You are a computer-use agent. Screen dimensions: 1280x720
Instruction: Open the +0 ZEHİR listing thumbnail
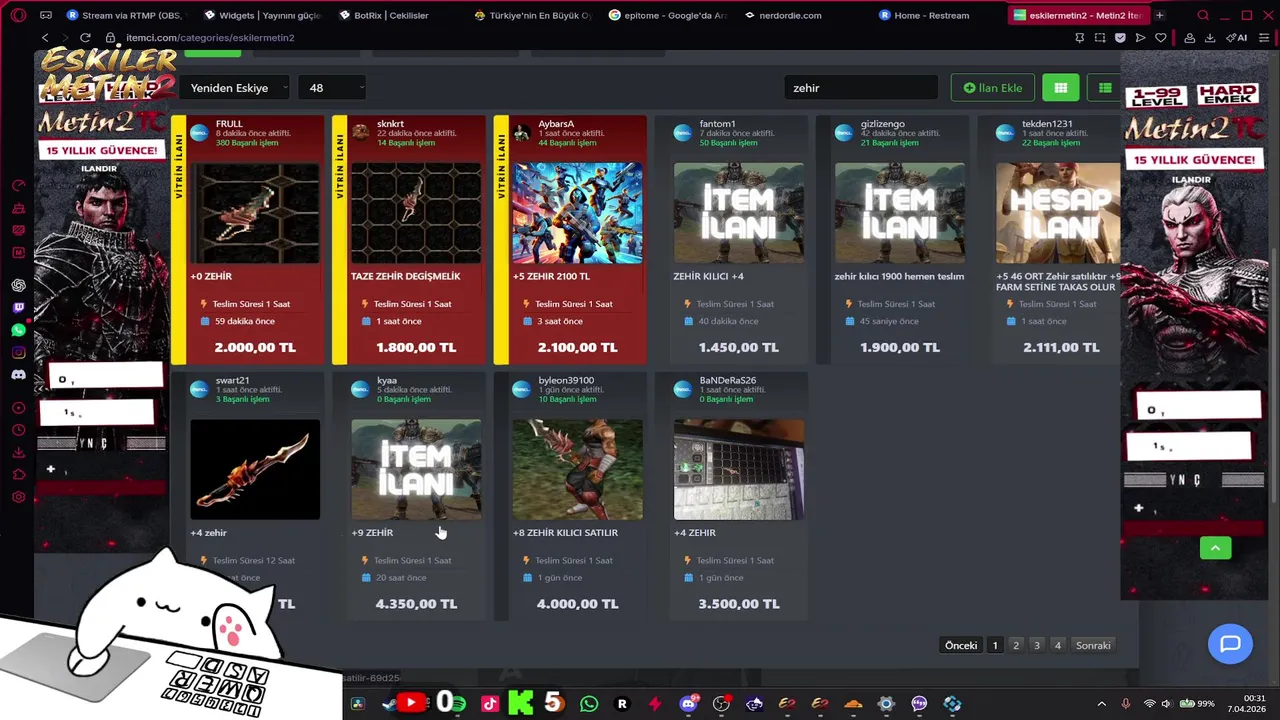pos(255,213)
